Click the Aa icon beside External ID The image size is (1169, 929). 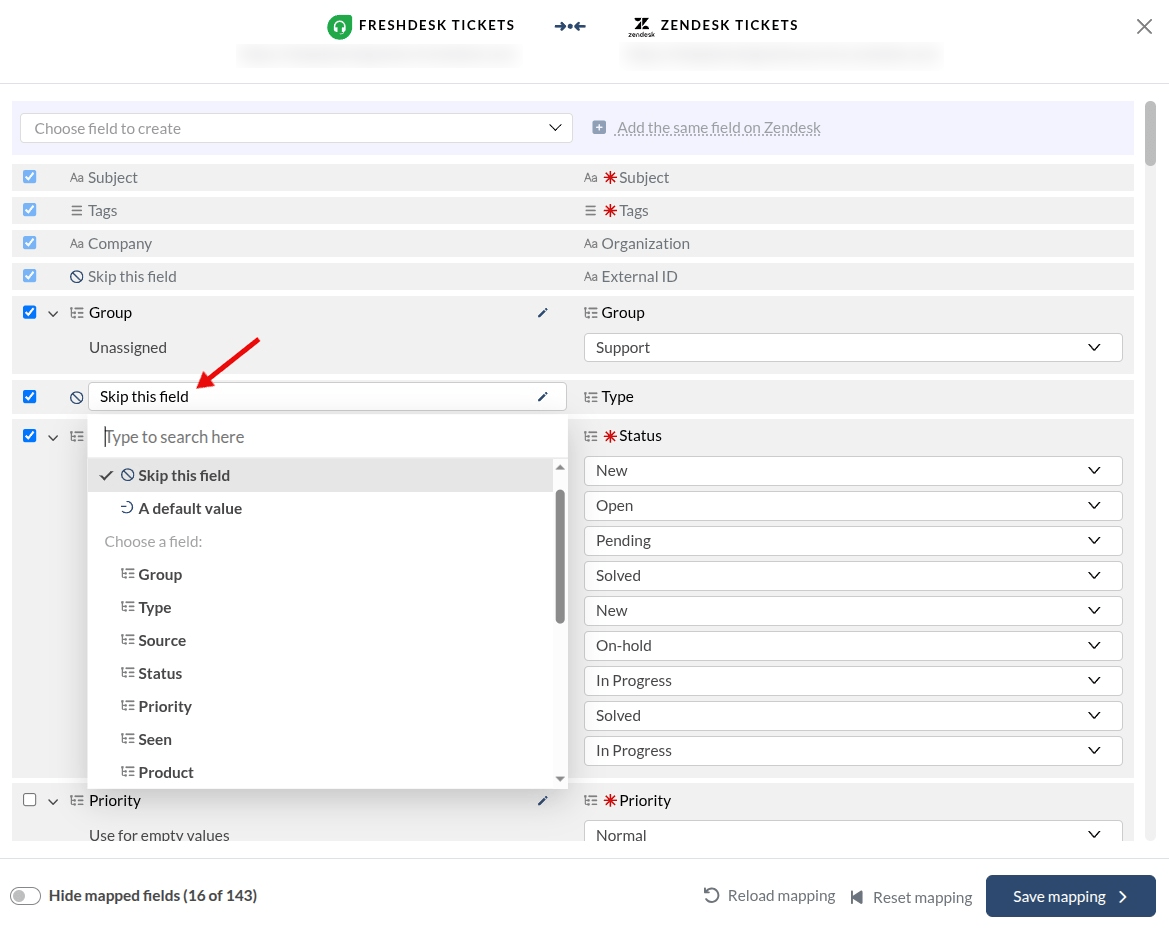tap(590, 277)
